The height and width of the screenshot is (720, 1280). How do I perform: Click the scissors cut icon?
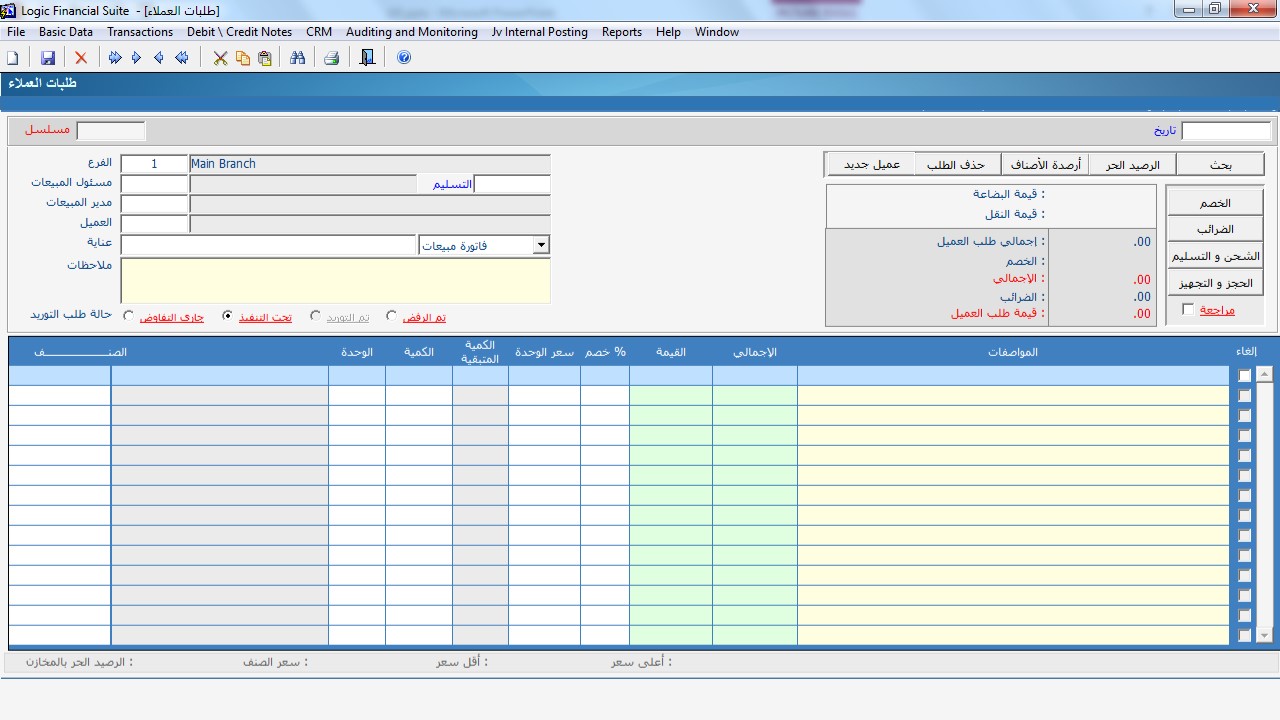(220, 58)
